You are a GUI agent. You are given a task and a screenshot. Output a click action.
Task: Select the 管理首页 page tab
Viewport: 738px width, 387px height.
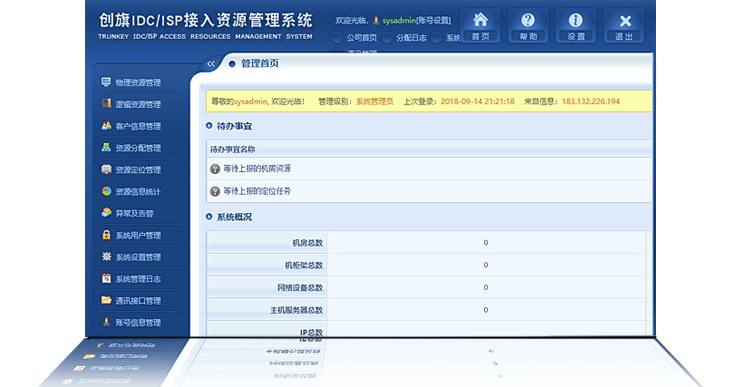[x=260, y=64]
